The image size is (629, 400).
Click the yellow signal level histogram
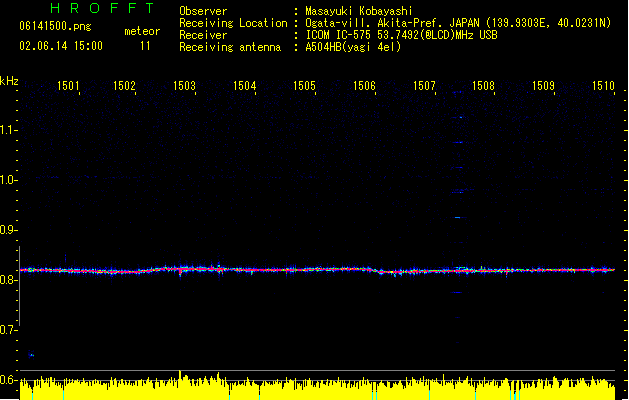click(317, 386)
